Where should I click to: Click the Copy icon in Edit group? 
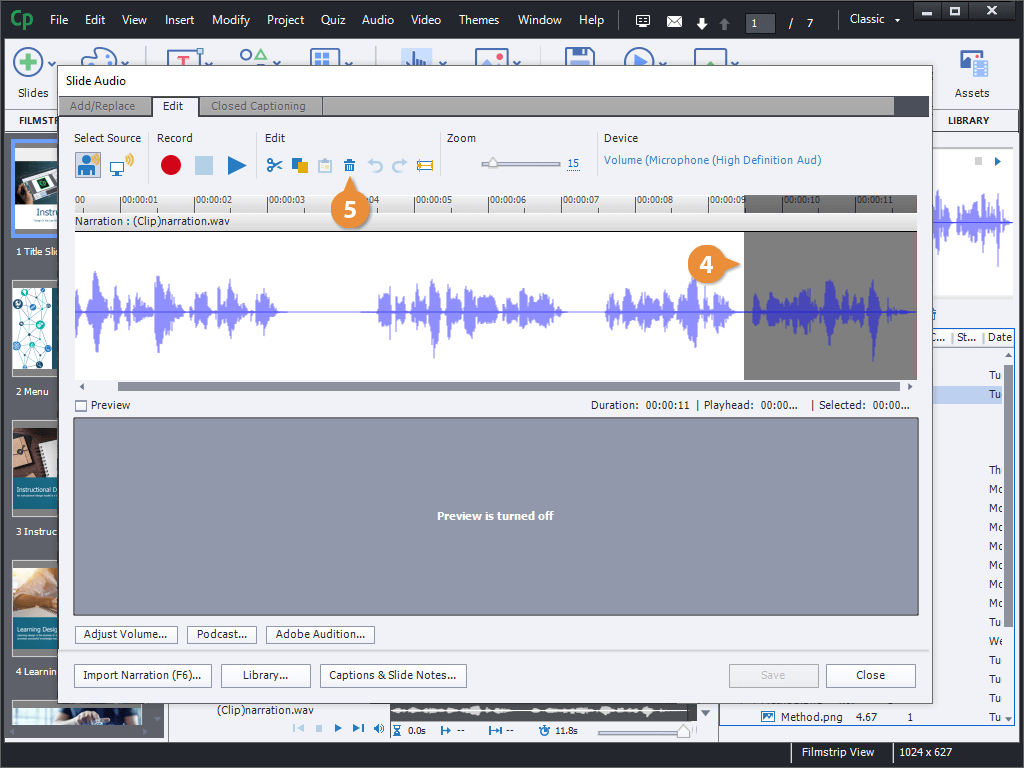299,166
